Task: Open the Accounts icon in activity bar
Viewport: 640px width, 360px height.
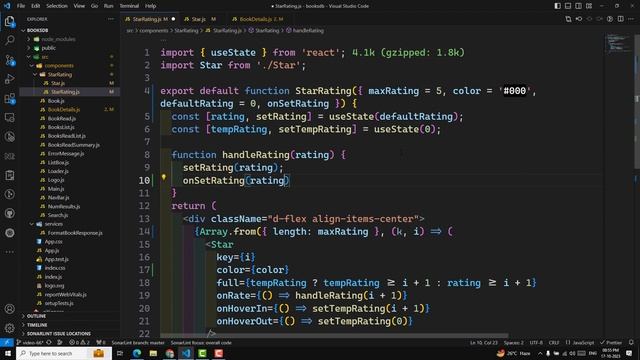Action: tap(9, 309)
